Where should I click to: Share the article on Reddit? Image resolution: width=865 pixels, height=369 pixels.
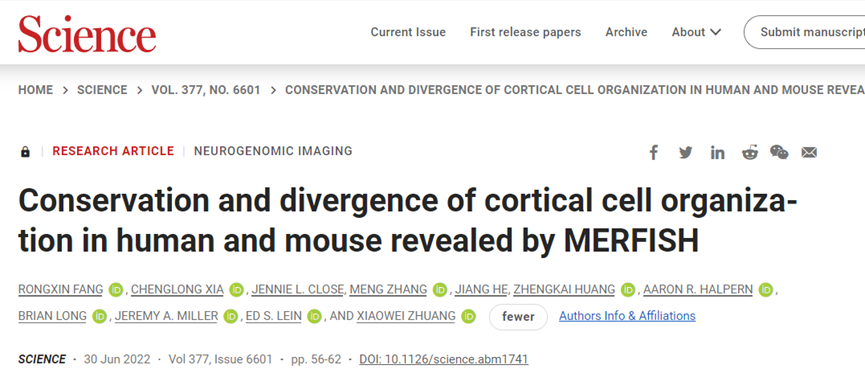pyautogui.click(x=750, y=152)
